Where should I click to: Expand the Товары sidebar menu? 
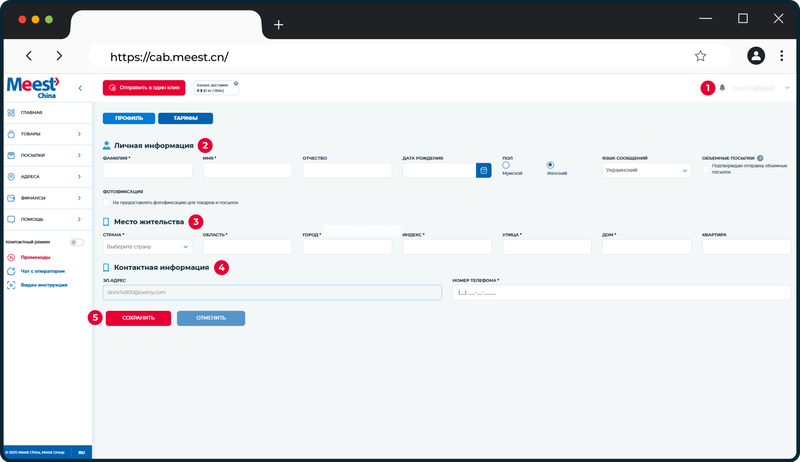[46, 134]
